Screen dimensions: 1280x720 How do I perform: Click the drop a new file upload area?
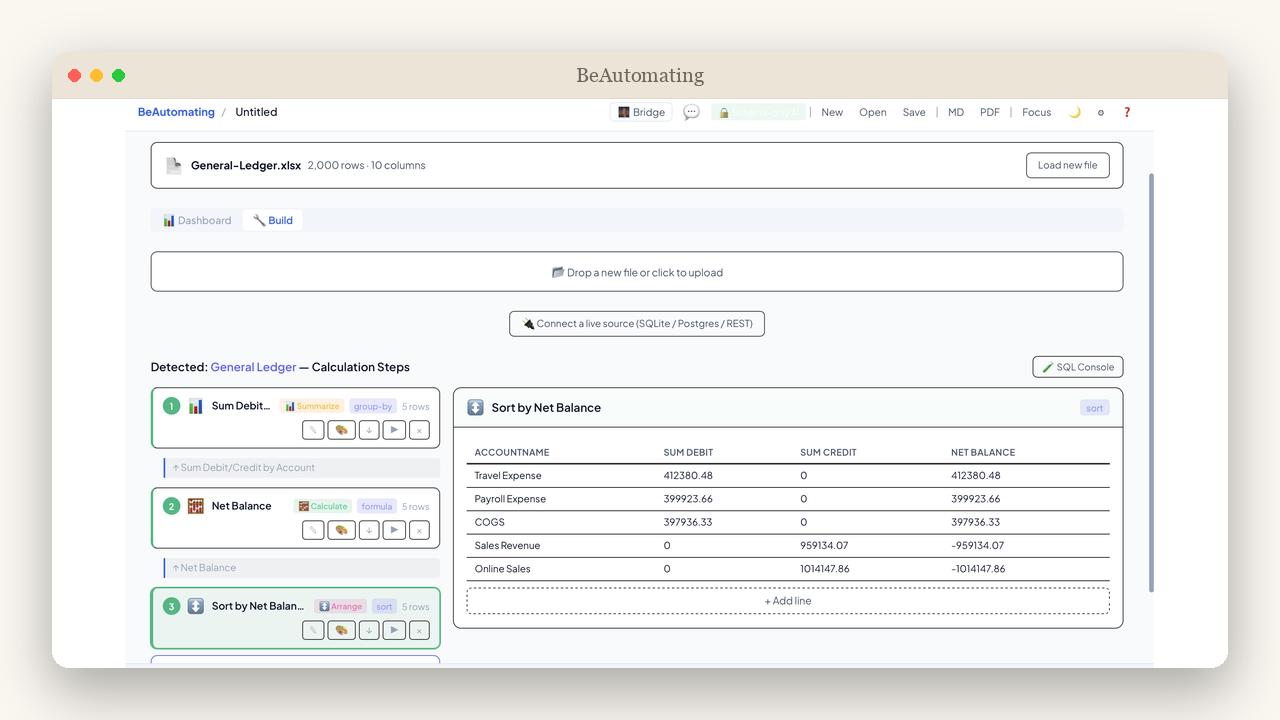[637, 272]
